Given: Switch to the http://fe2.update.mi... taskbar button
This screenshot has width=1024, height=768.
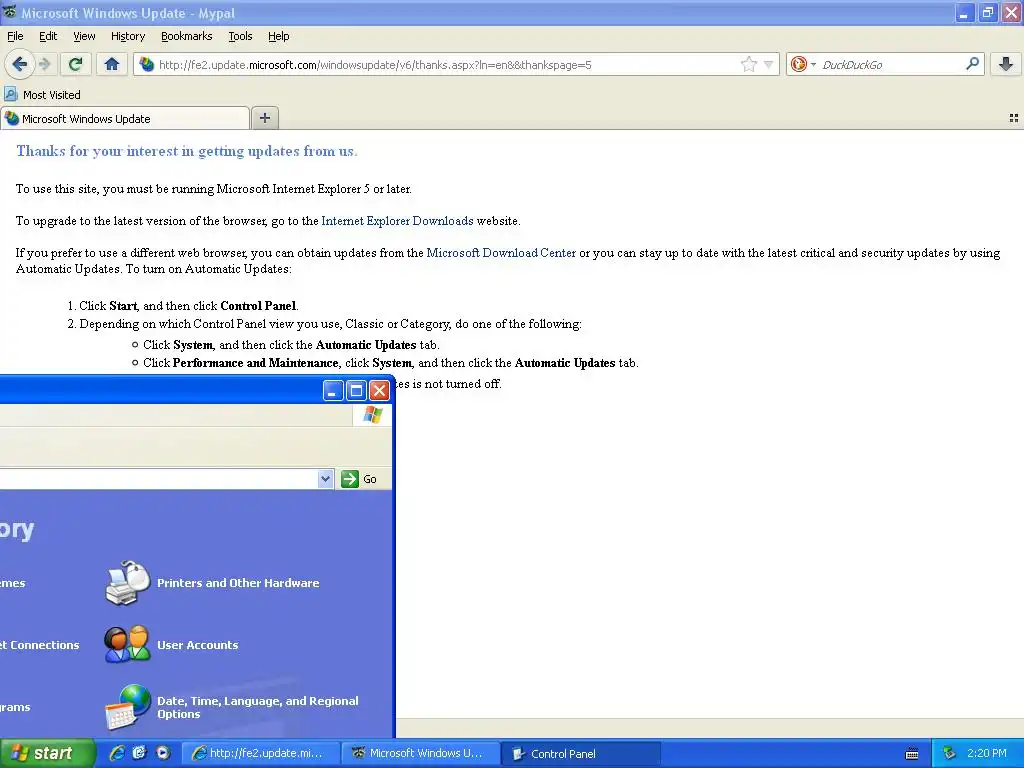Looking at the screenshot, I should coord(261,753).
